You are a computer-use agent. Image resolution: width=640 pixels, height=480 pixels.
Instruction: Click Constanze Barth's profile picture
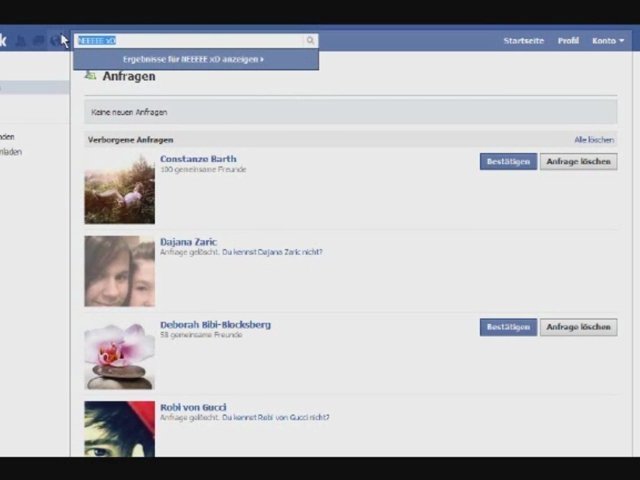pyautogui.click(x=119, y=188)
